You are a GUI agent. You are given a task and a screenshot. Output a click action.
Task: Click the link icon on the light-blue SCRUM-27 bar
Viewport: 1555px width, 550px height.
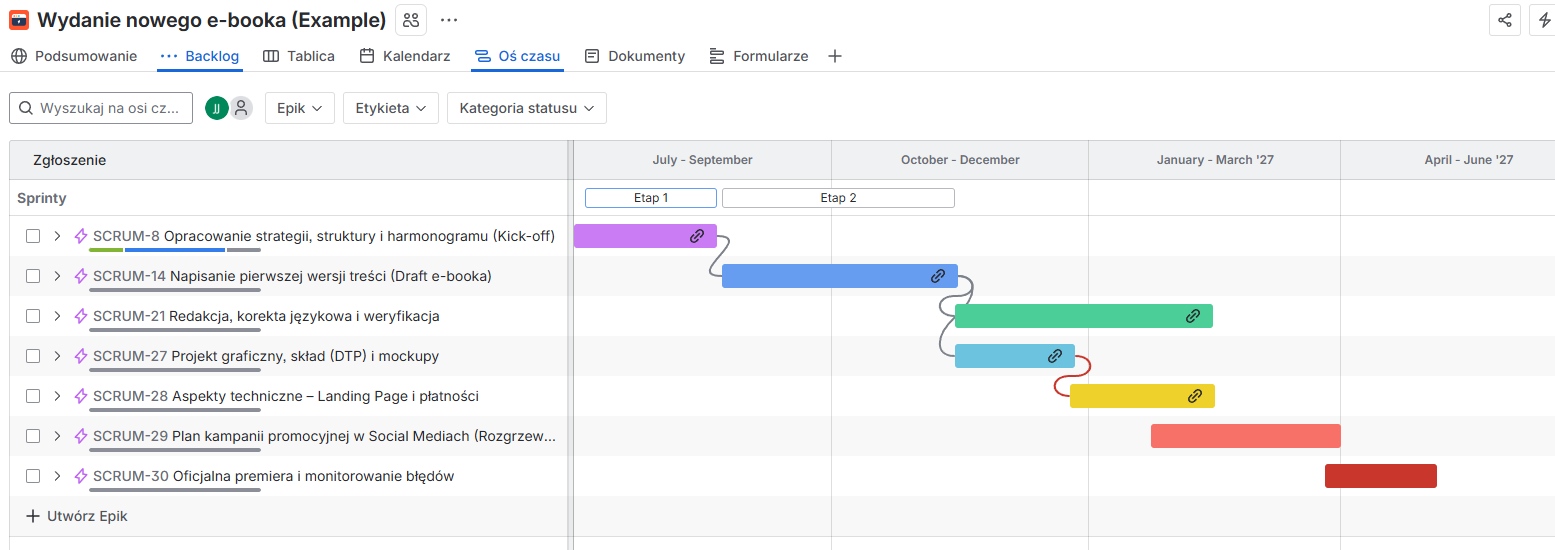tap(1054, 356)
